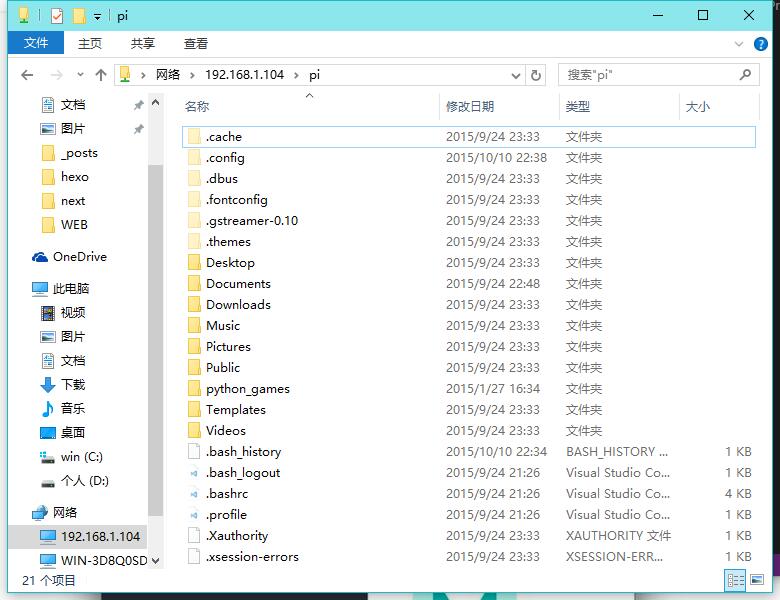Switch to the details view layout
Image resolution: width=780 pixels, height=600 pixels.
pos(735,580)
